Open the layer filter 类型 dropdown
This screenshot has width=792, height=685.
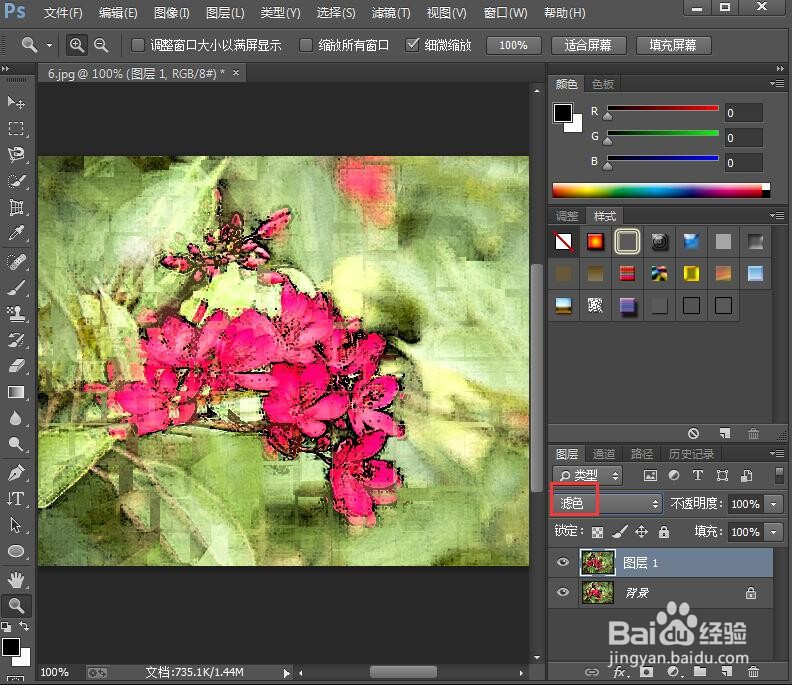click(588, 475)
